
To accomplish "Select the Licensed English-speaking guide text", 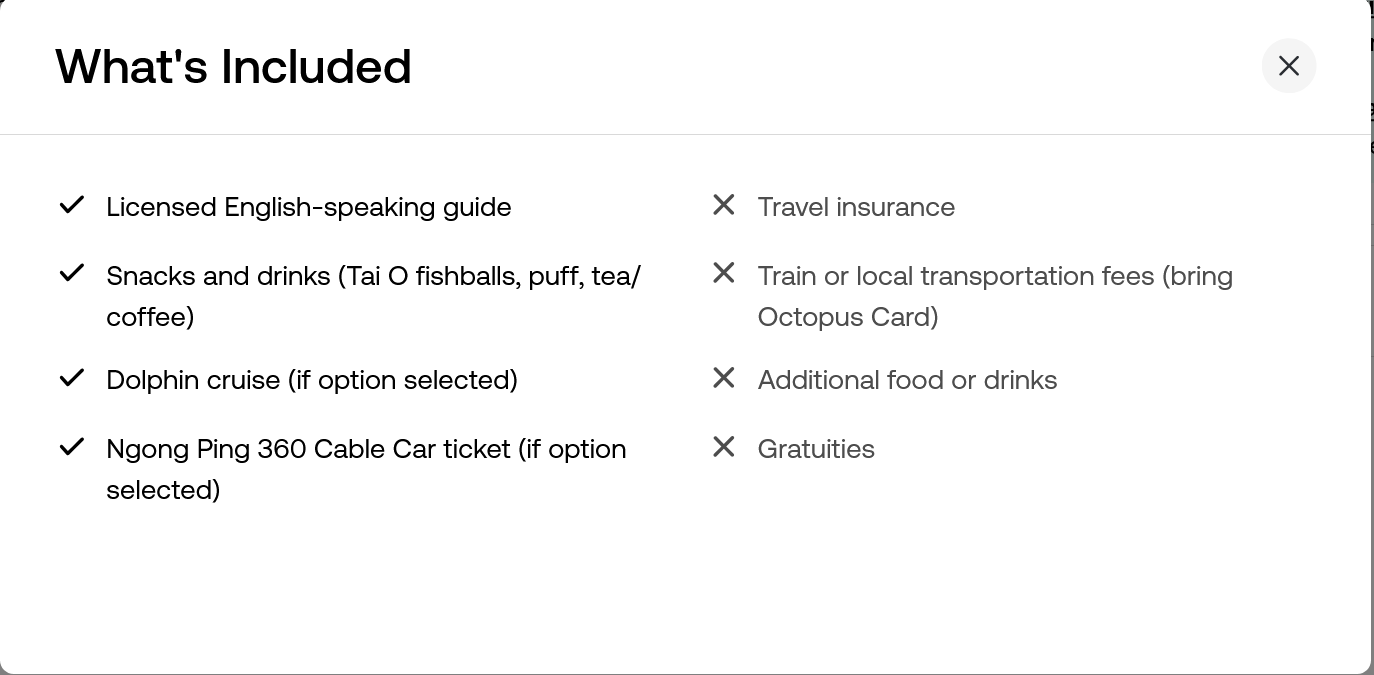I will click(x=309, y=207).
